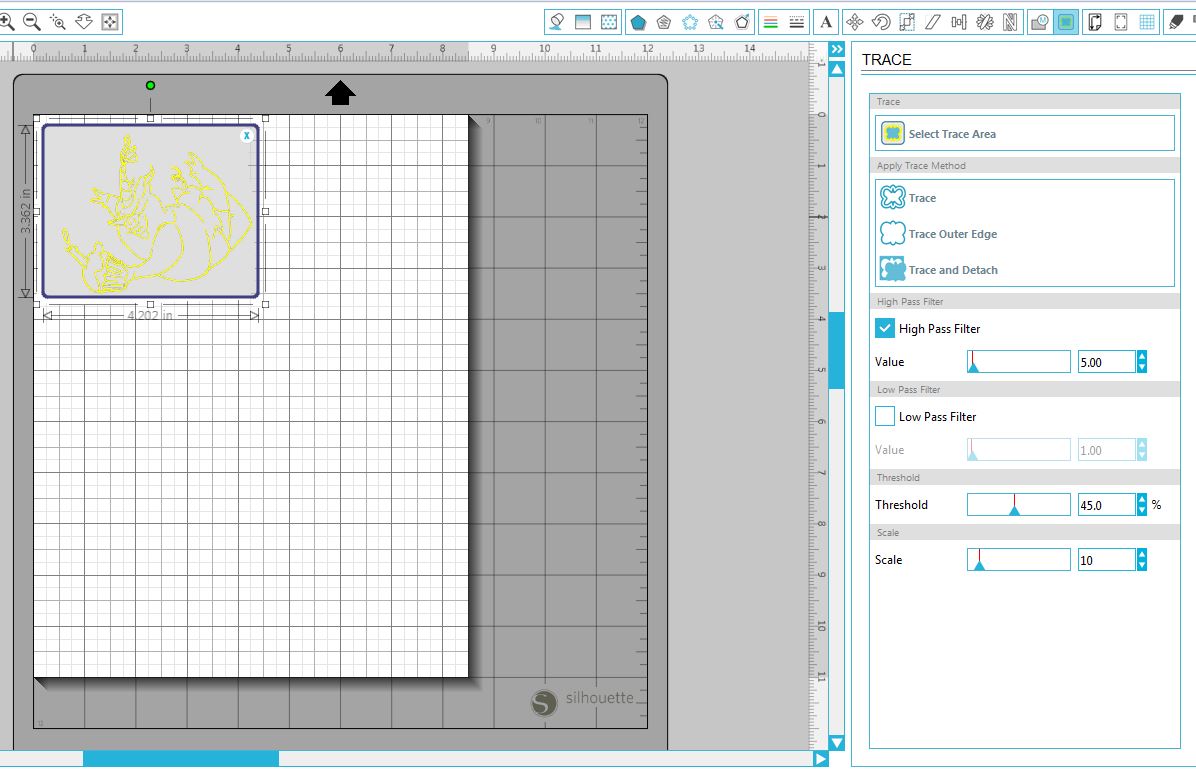Open the Rotate panel icon

point(881,22)
